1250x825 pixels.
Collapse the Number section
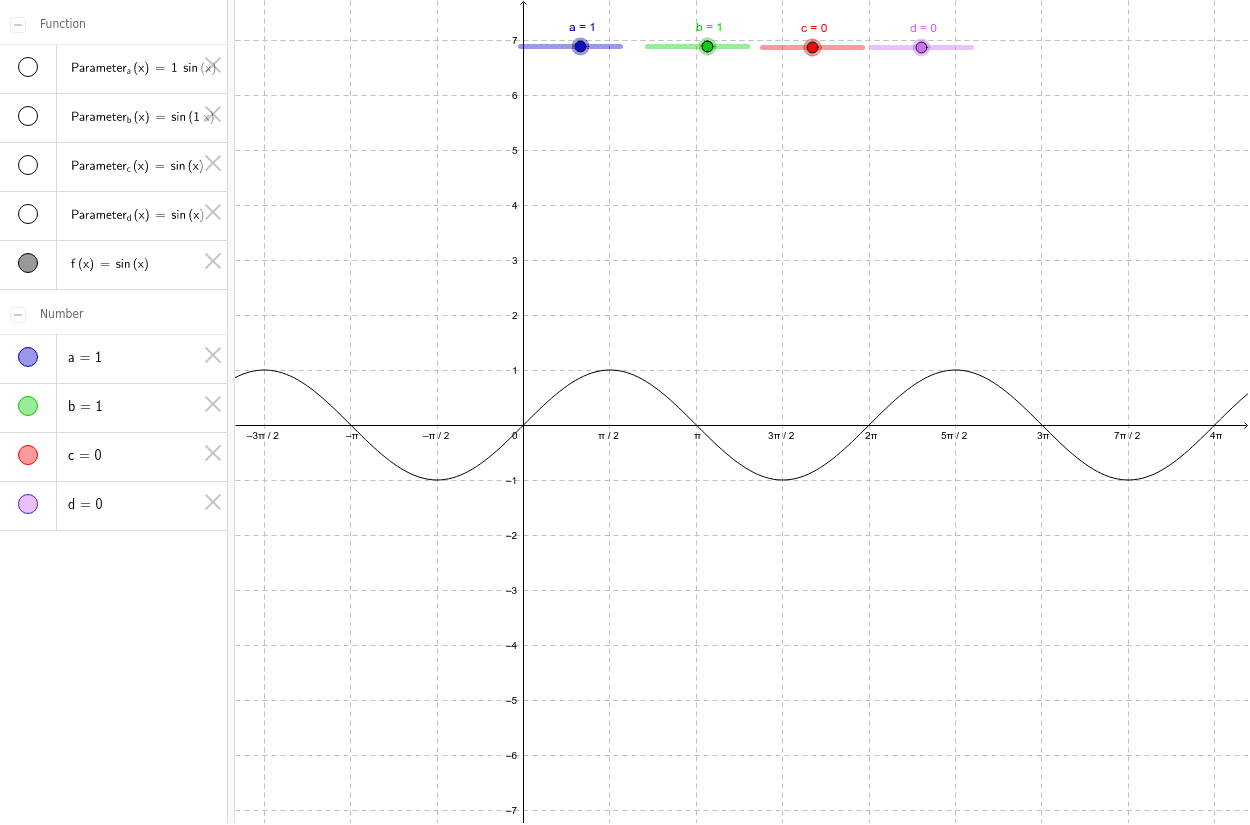pyautogui.click(x=18, y=314)
